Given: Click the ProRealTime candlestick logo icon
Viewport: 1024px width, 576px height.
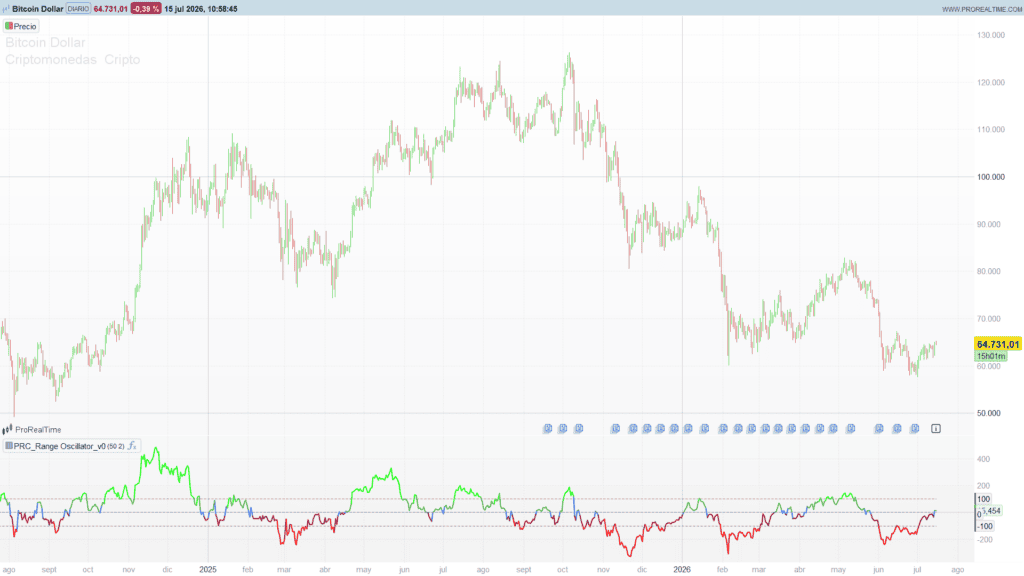Looking at the screenshot, I should tap(7, 430).
